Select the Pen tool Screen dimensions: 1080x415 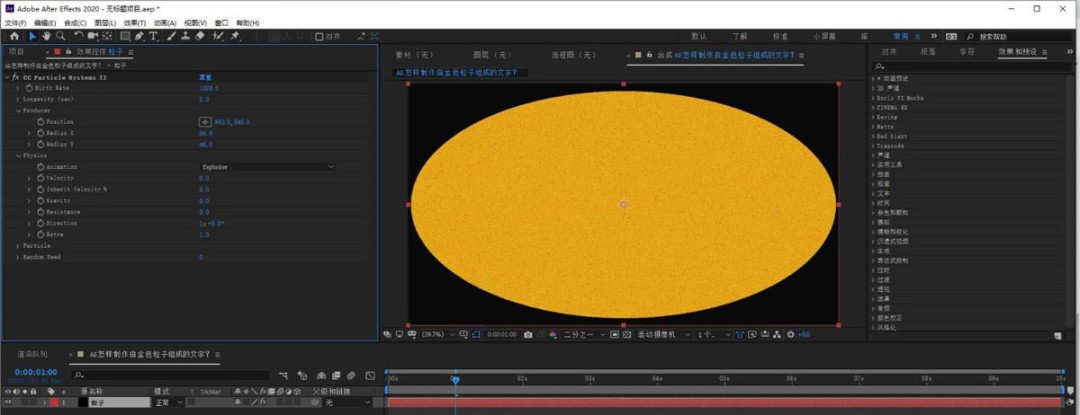tap(139, 36)
